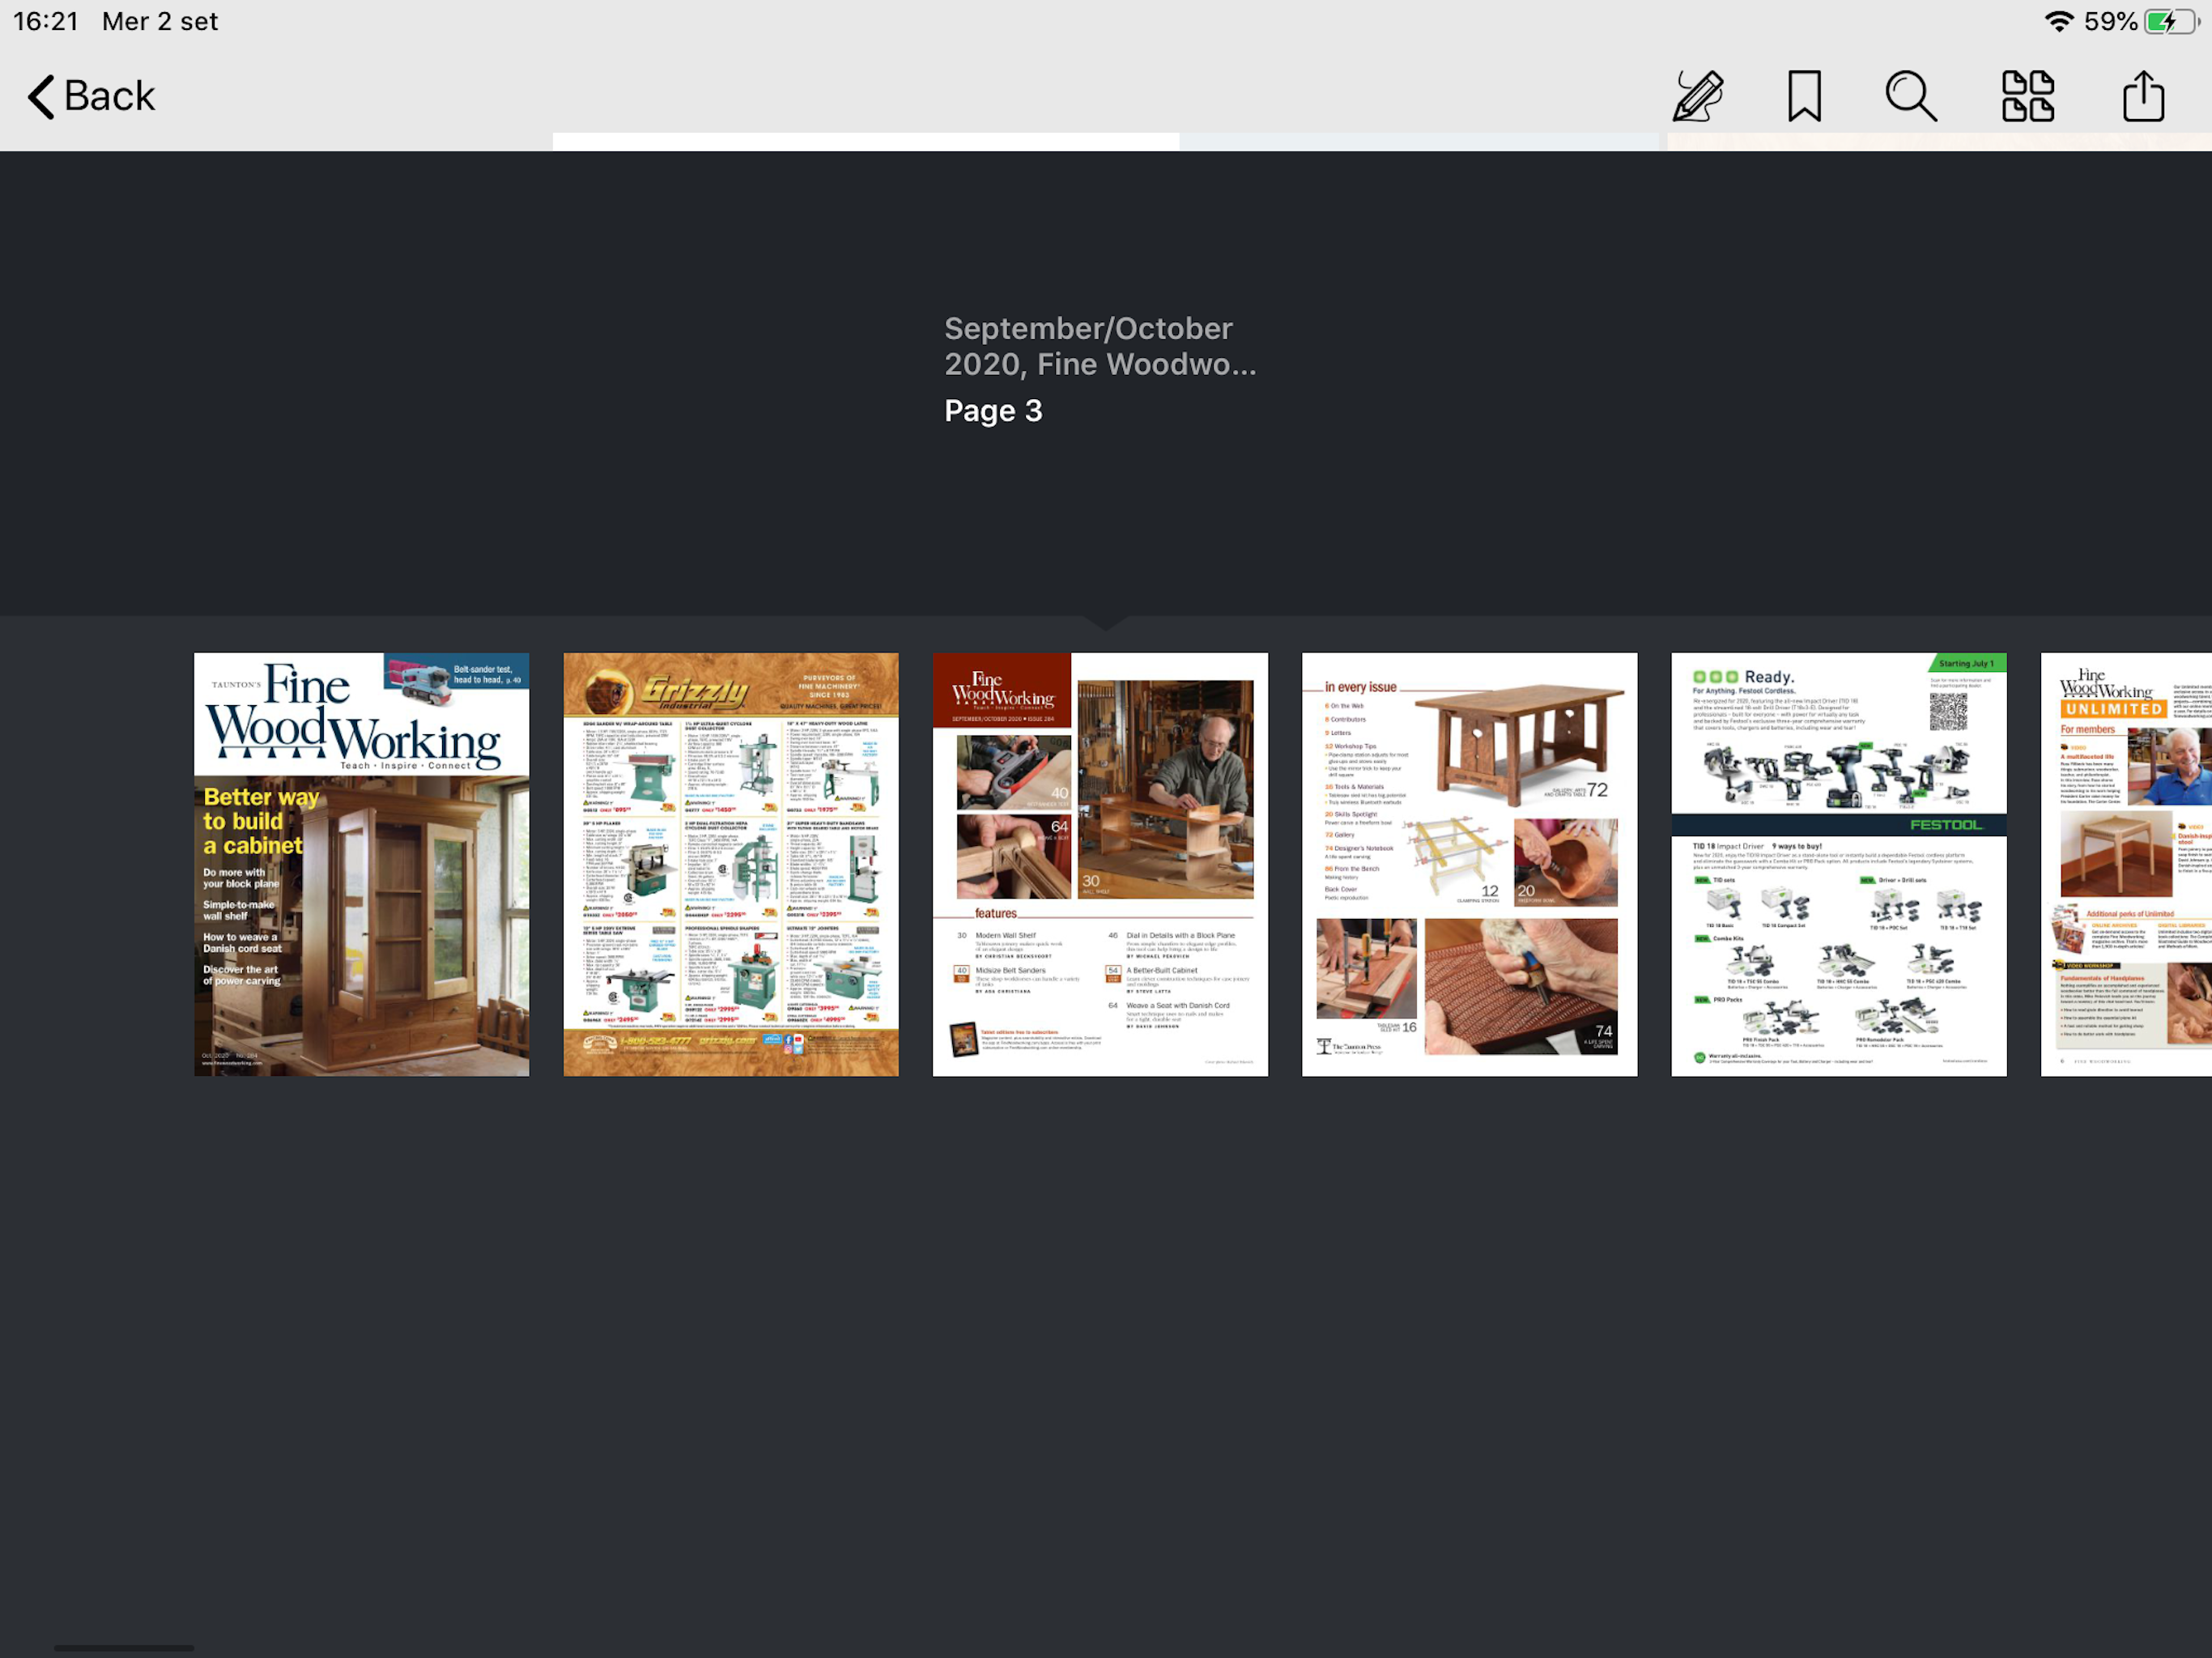Open the Grizzly Industrial ad page thumbnail
The image size is (2212, 1658).
pos(730,864)
